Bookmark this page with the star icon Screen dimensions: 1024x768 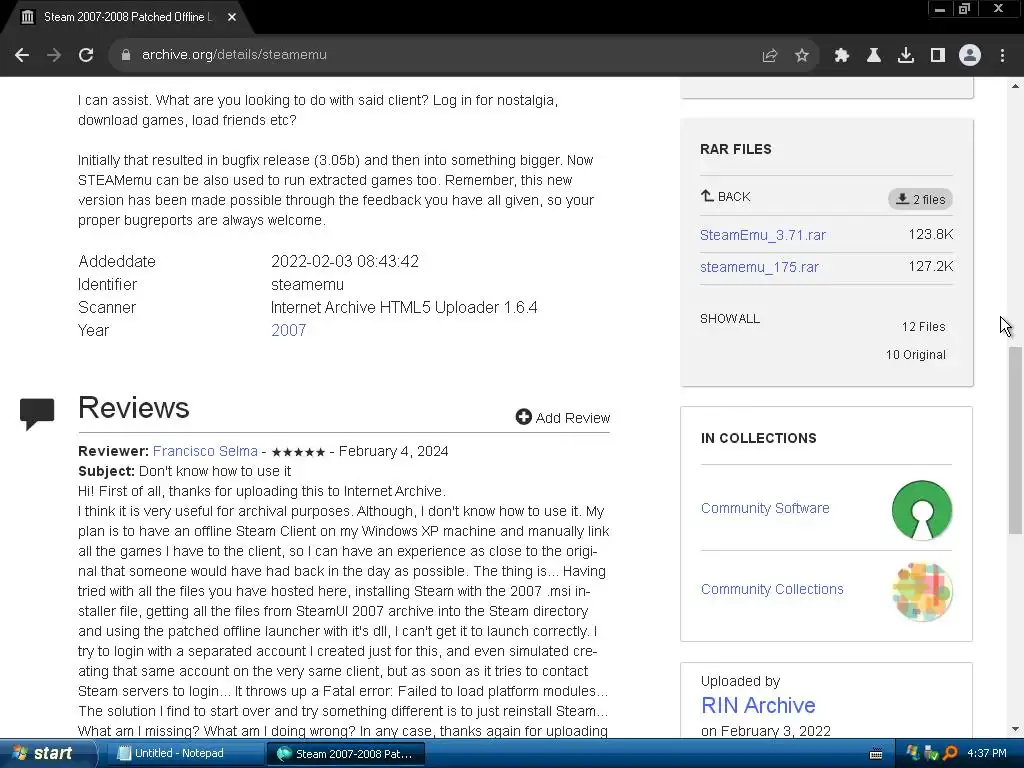pos(802,56)
